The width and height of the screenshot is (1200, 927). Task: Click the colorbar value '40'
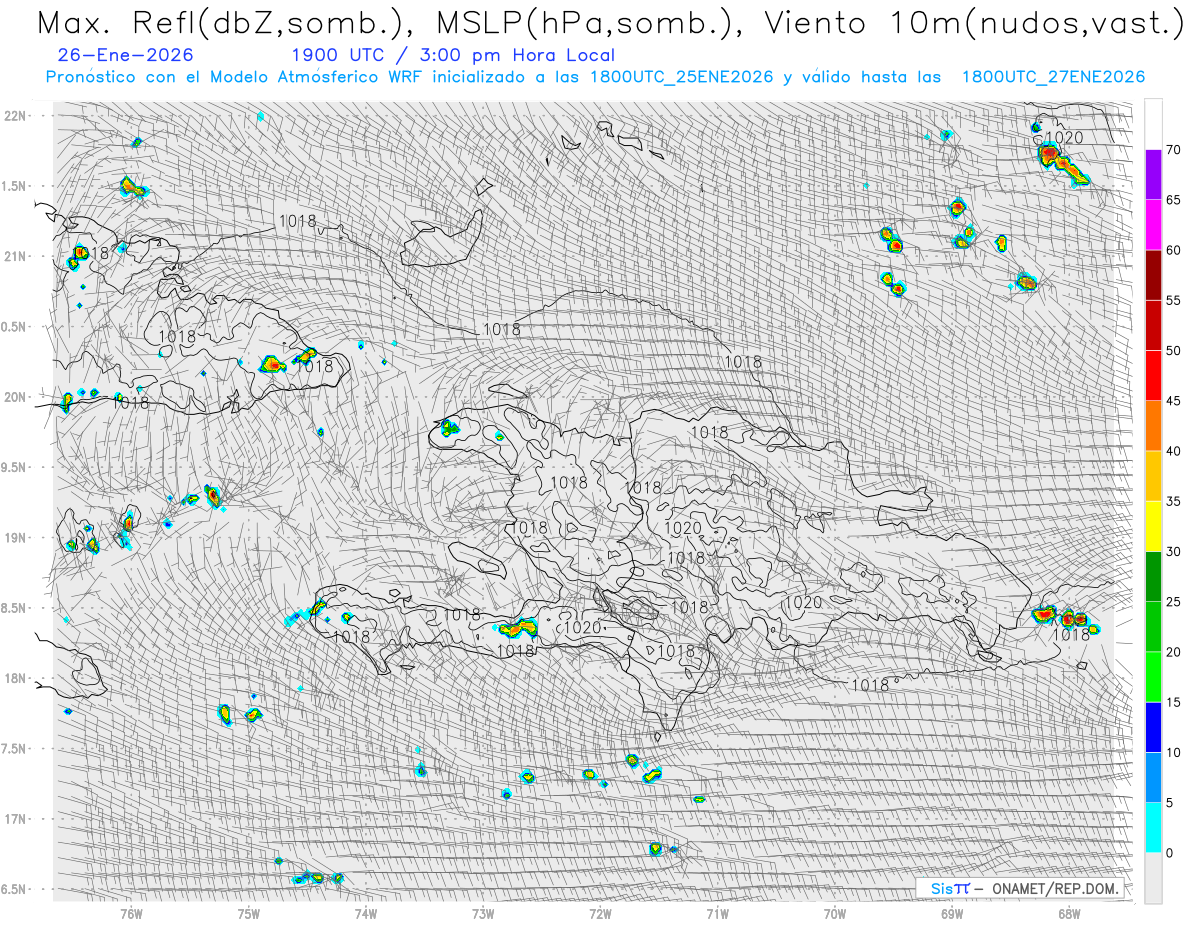click(x=1174, y=451)
